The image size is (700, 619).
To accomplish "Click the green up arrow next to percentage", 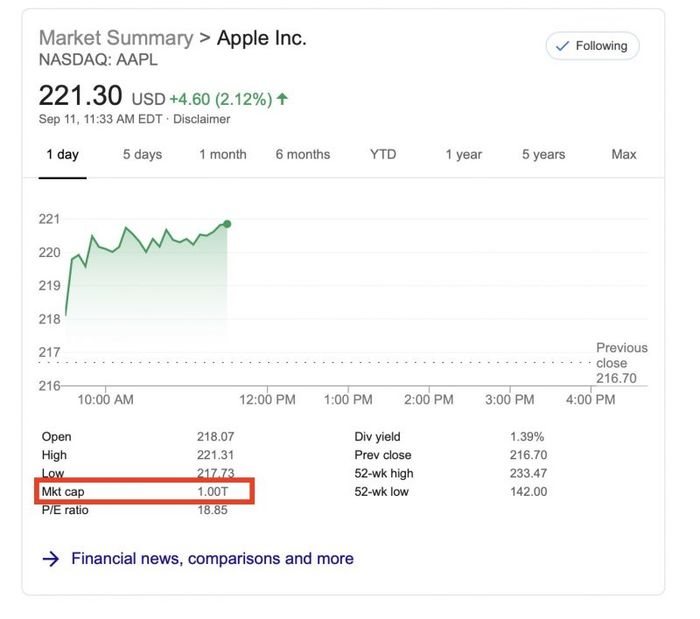I will click(x=283, y=99).
